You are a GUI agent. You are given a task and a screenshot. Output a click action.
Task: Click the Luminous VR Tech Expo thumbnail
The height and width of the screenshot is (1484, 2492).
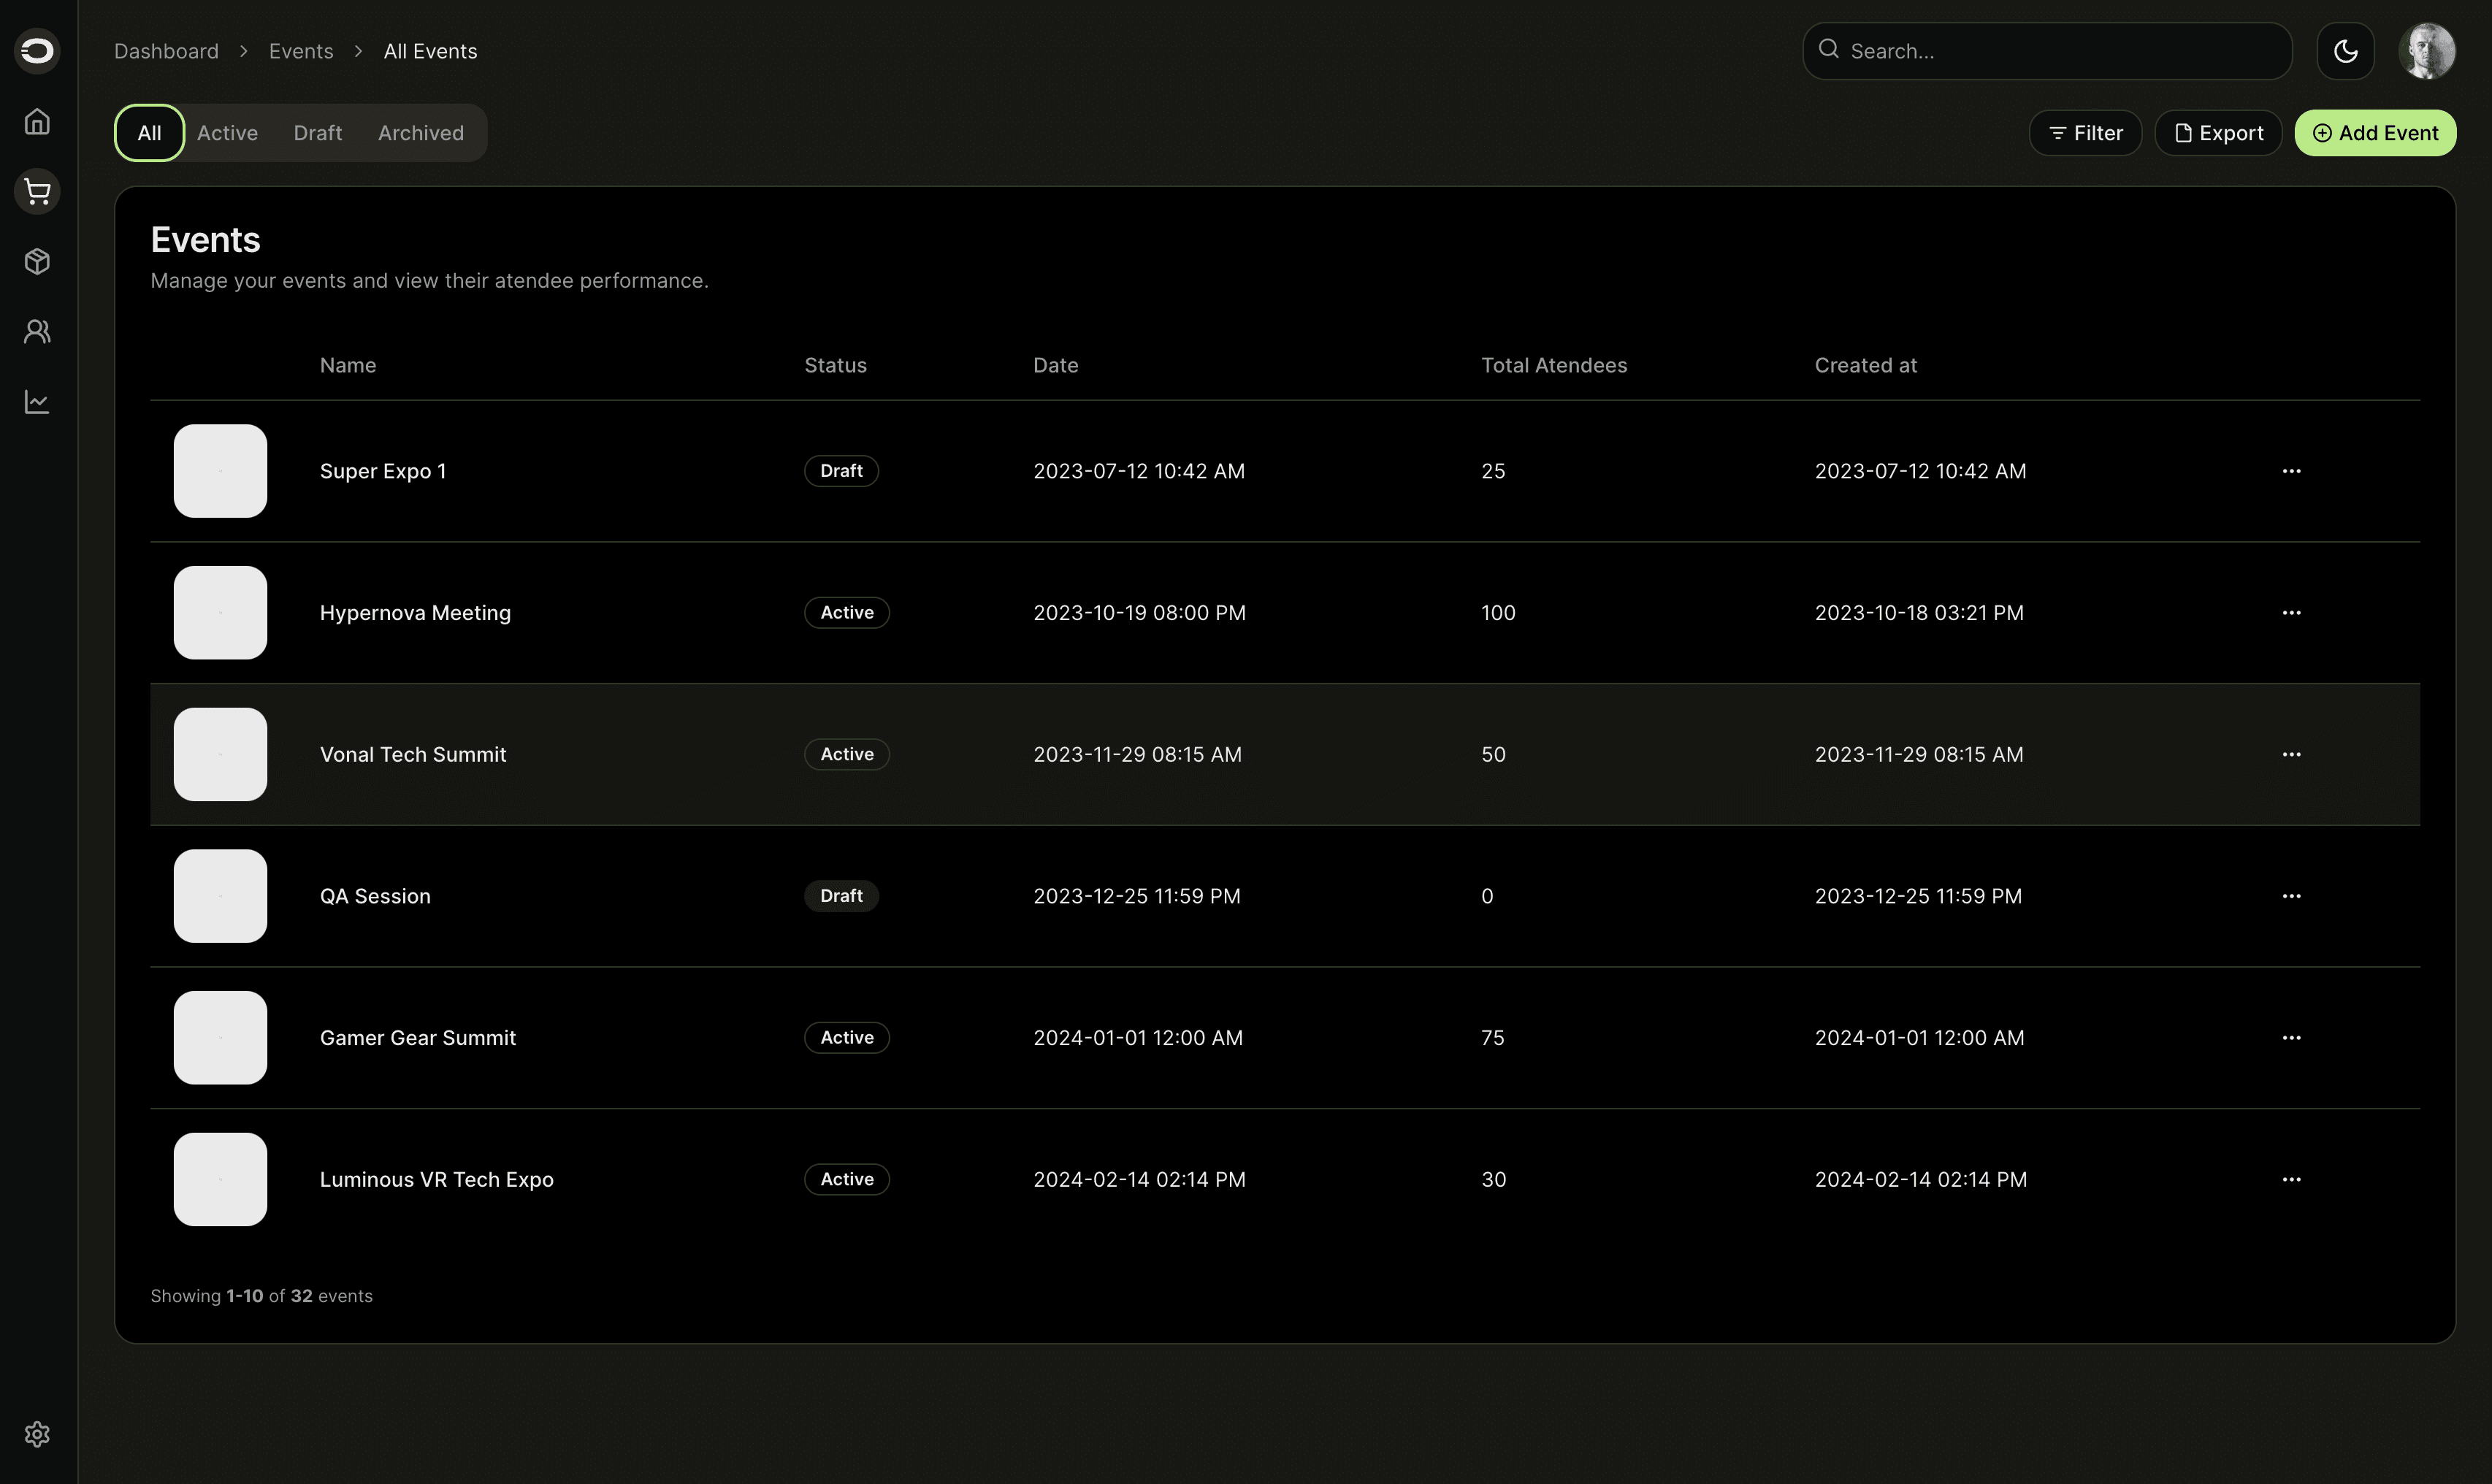click(x=220, y=1180)
